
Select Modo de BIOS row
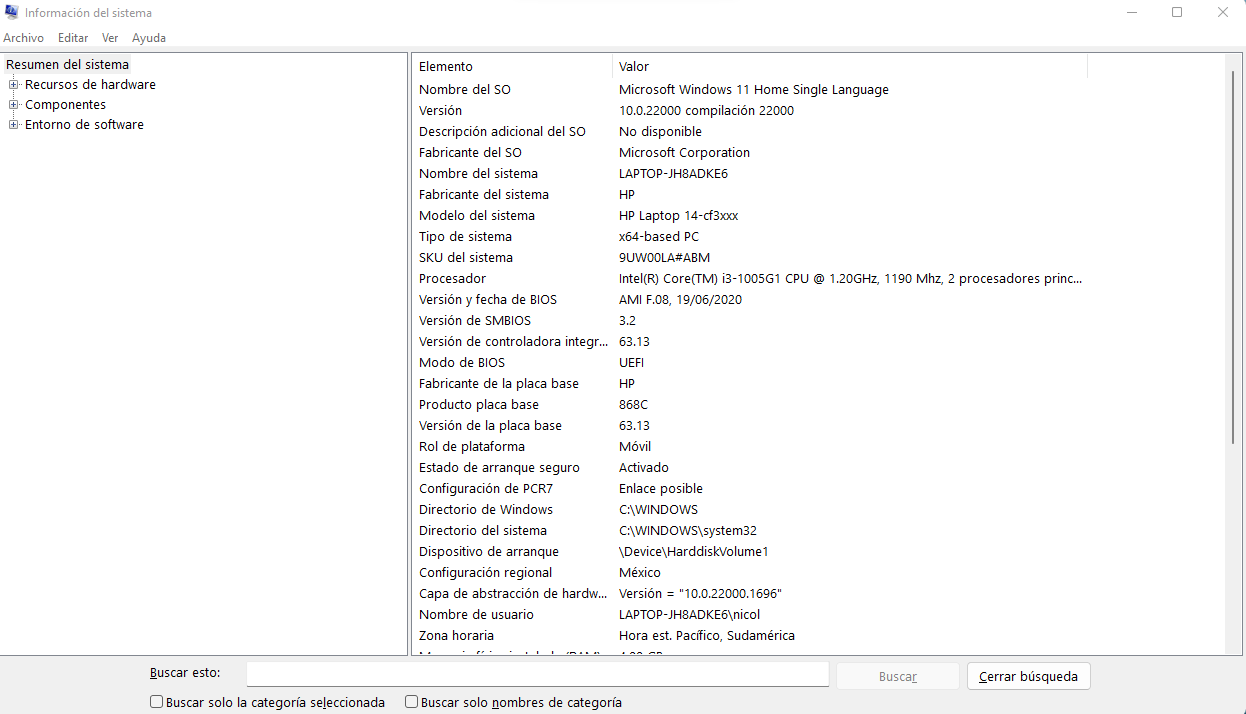point(750,363)
